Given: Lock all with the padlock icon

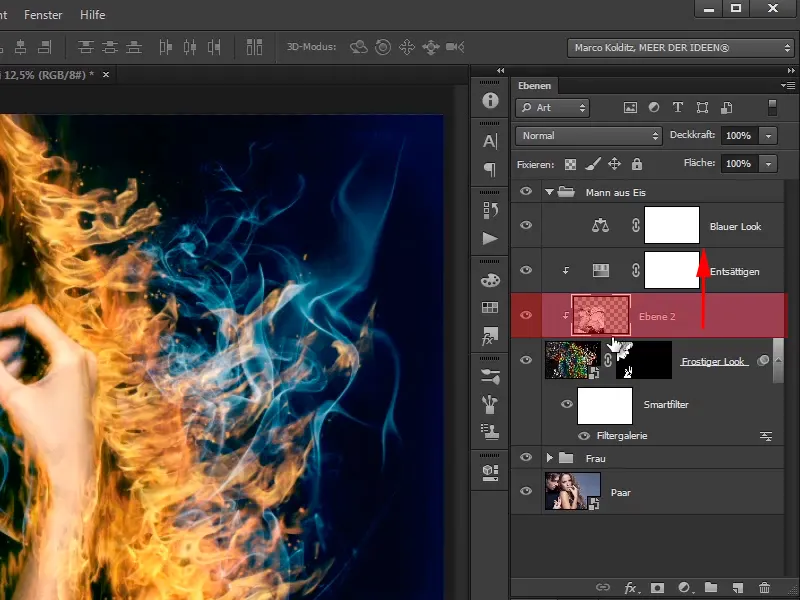Looking at the screenshot, I should pyautogui.click(x=637, y=164).
